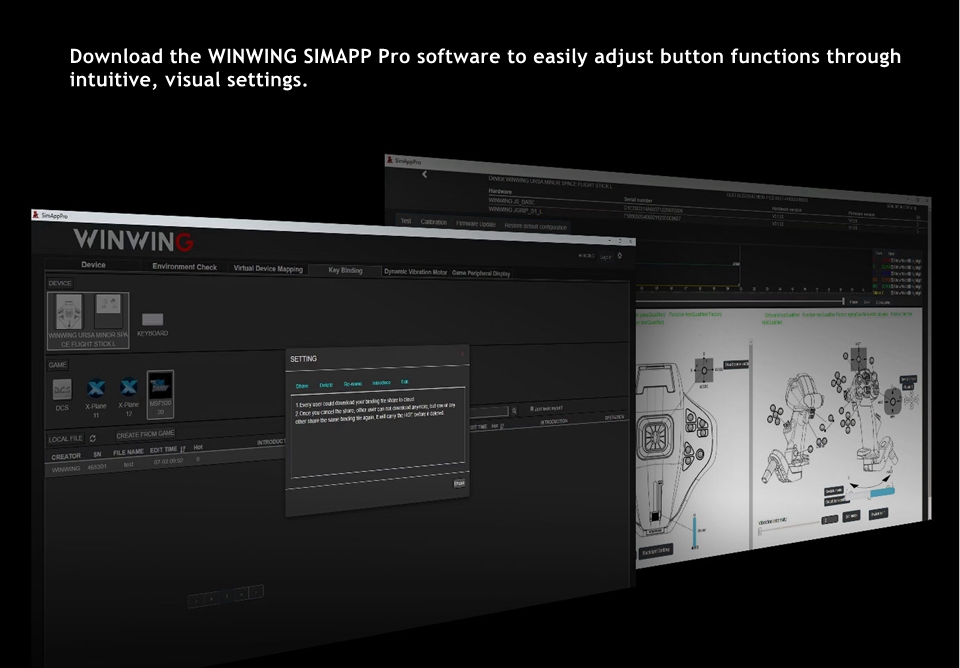This screenshot has height=668, width=960.
Task: Sort the list by EDIT TIME
Action: pos(167,449)
